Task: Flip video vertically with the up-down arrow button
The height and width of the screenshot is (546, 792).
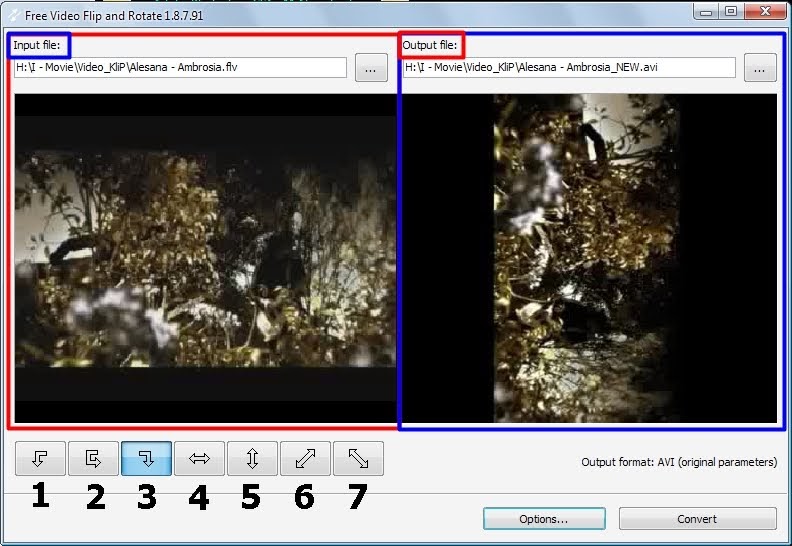Action: (x=253, y=459)
